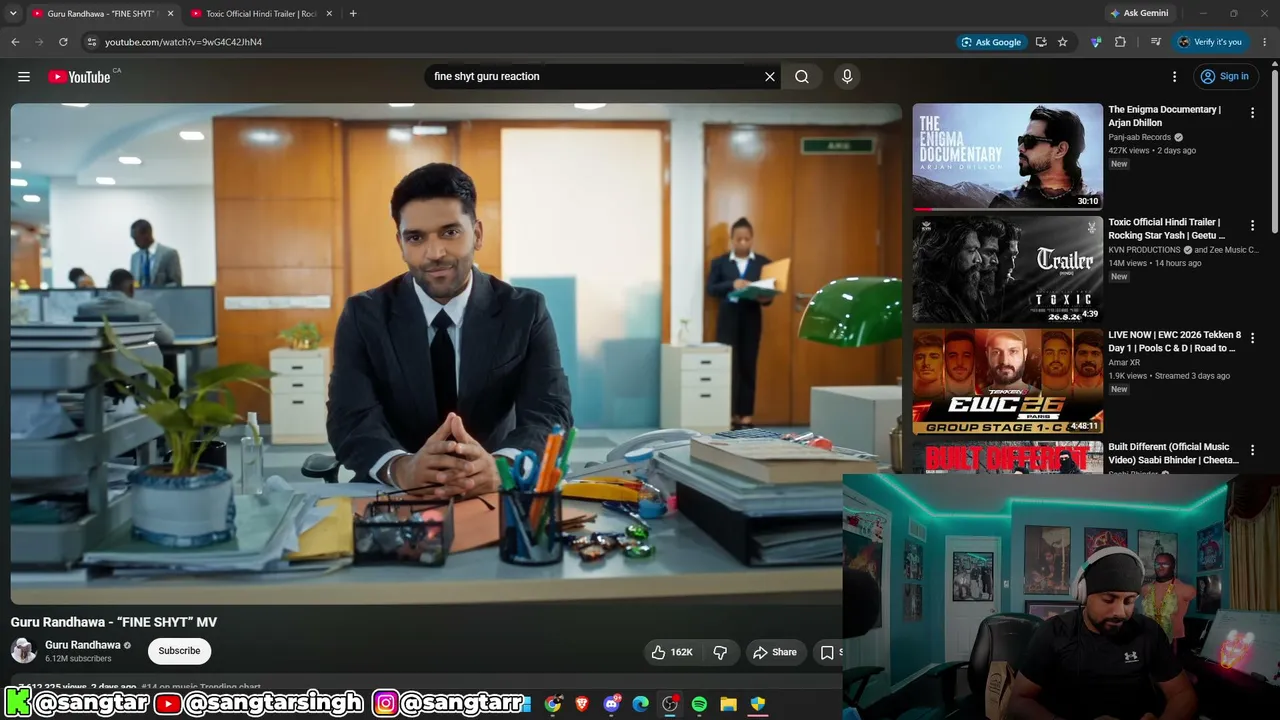Click in the YouTube search field

pos(595,77)
